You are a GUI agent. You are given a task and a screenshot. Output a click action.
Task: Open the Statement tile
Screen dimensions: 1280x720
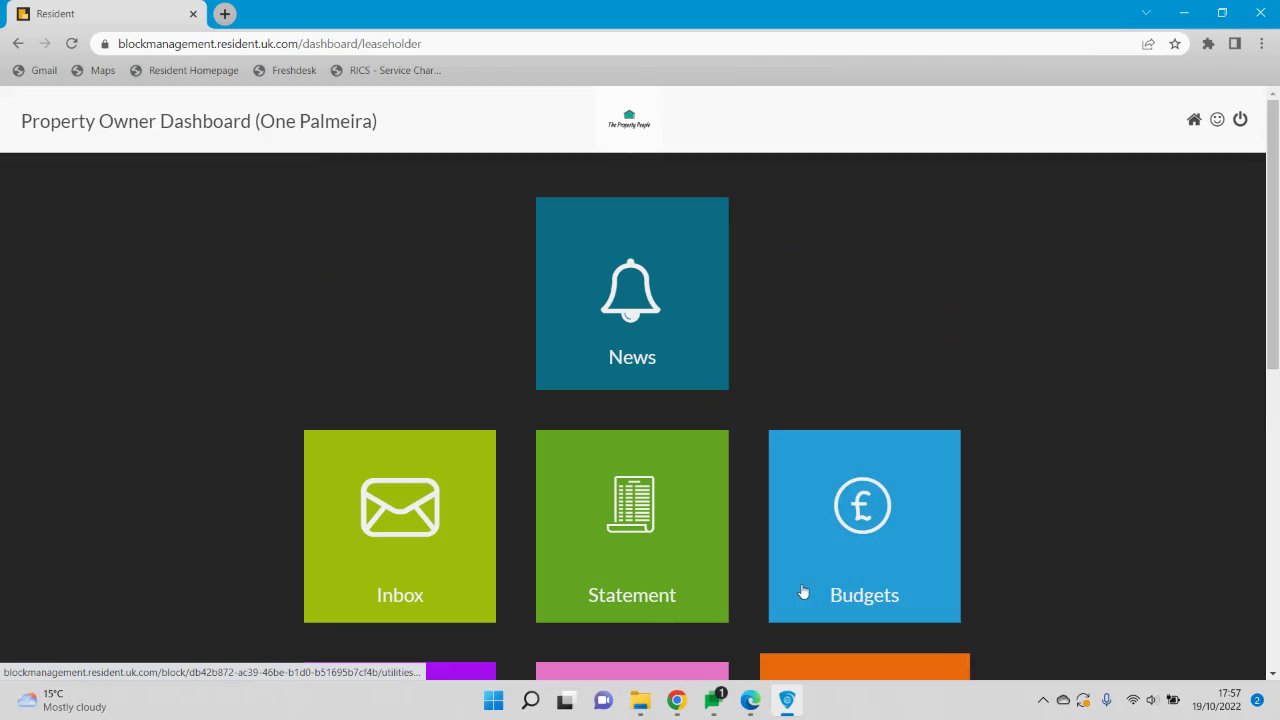click(632, 526)
